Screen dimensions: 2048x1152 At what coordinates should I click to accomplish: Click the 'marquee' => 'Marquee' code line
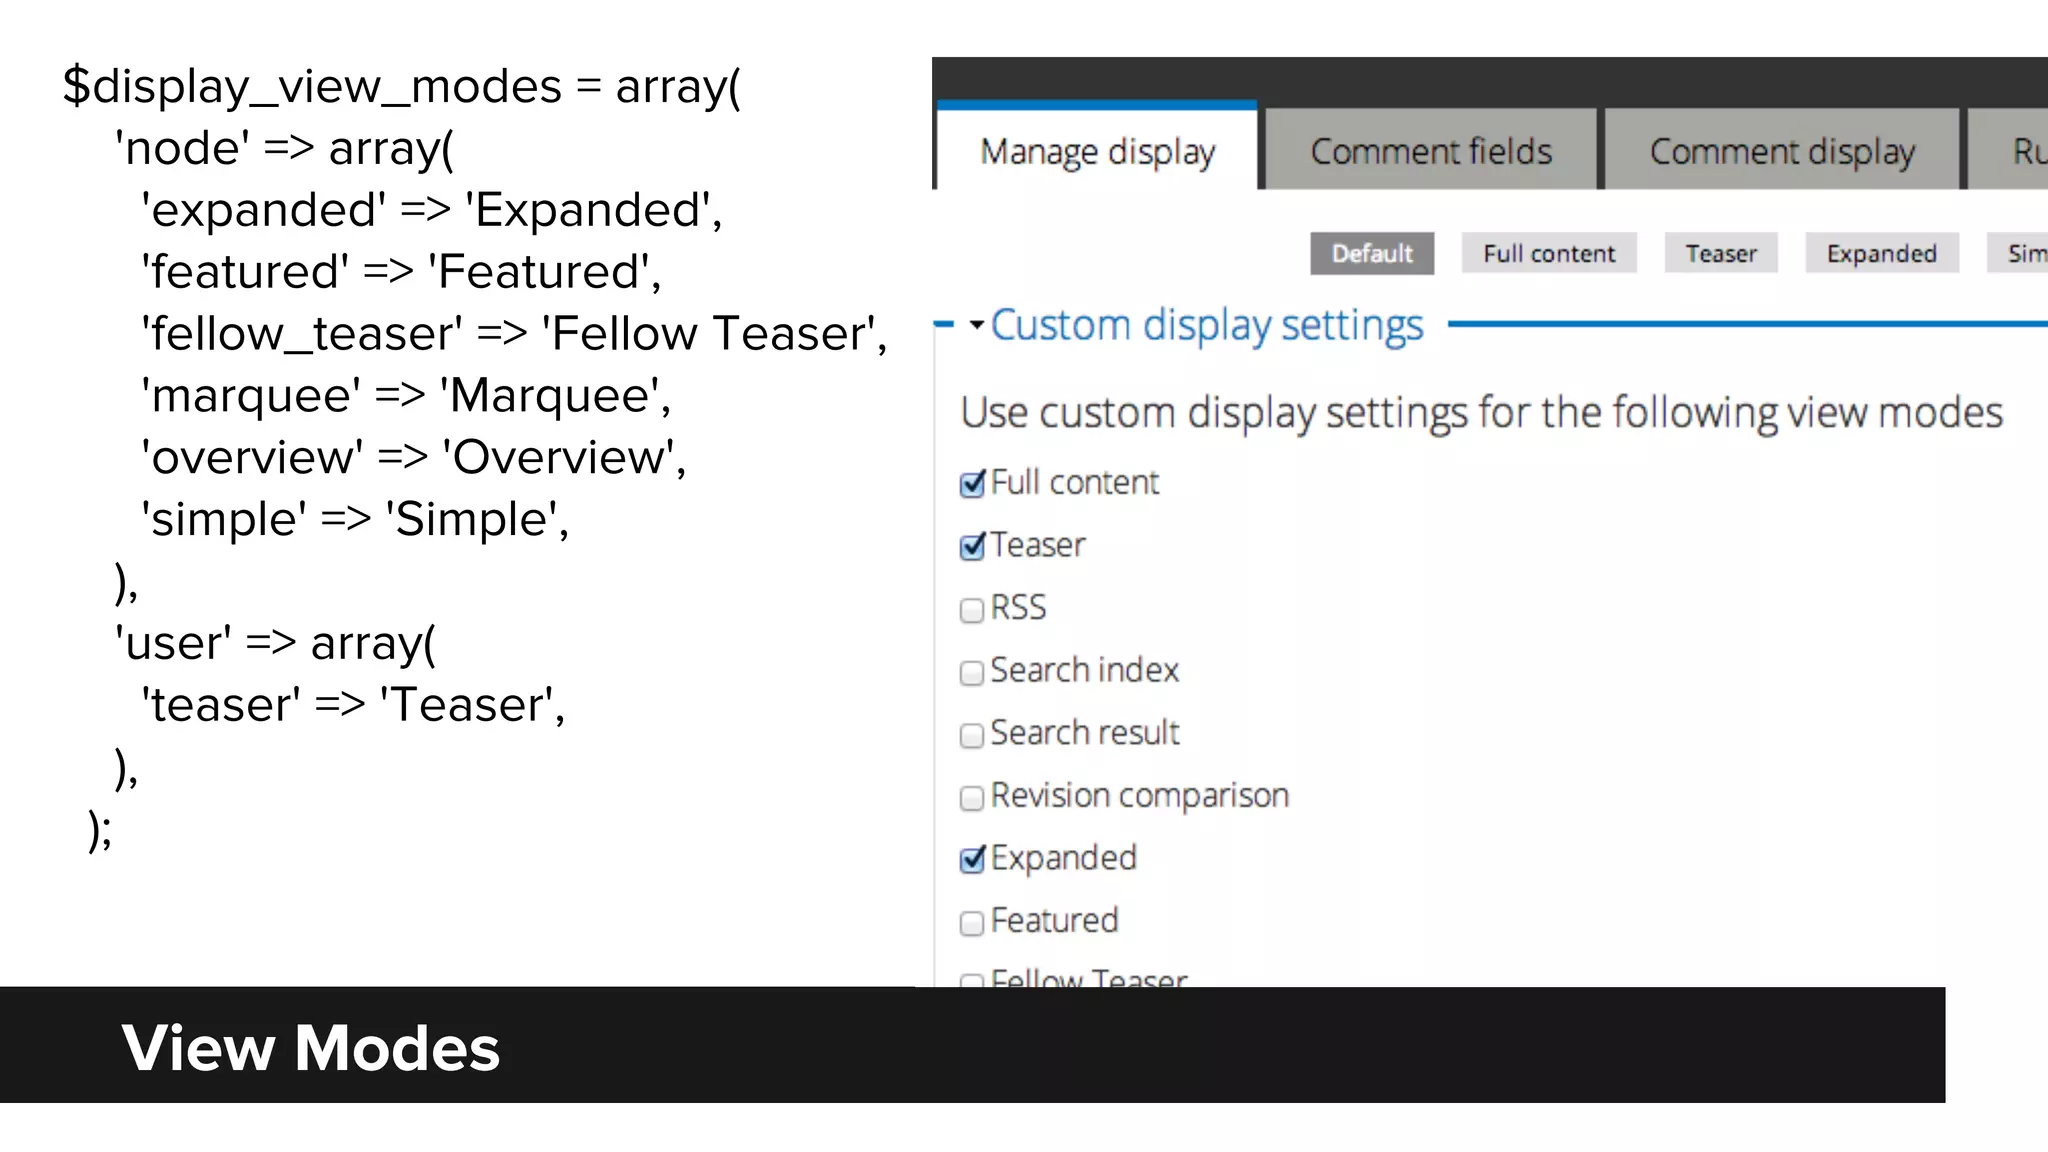pos(406,395)
